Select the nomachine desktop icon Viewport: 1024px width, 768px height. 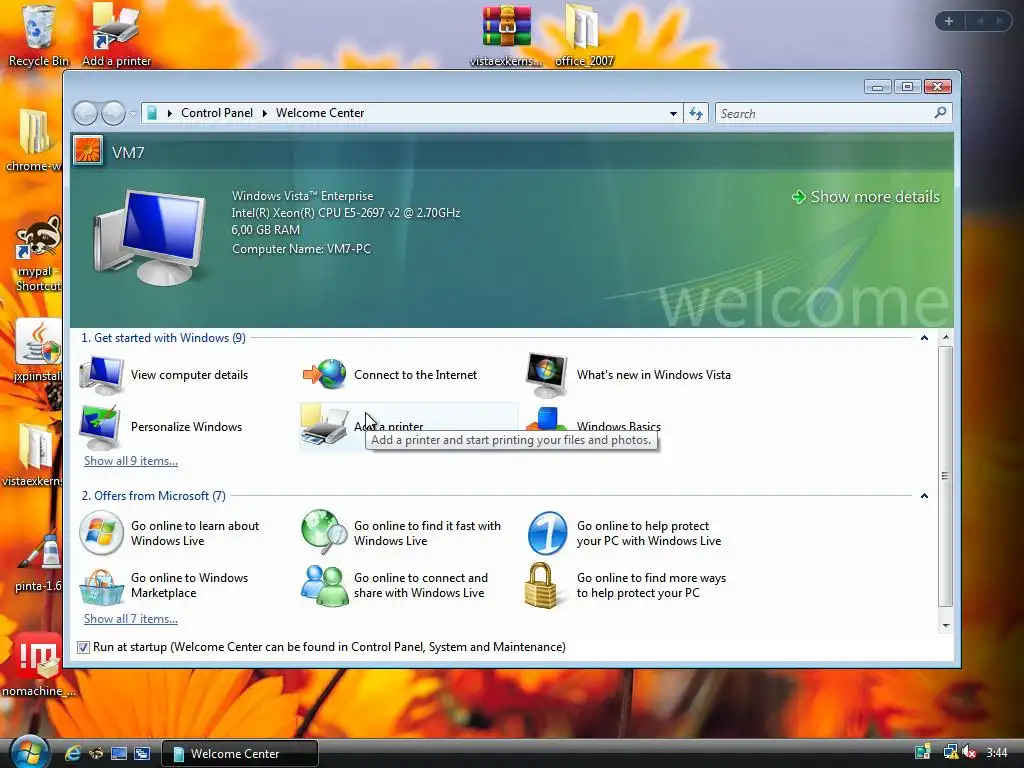[38, 665]
